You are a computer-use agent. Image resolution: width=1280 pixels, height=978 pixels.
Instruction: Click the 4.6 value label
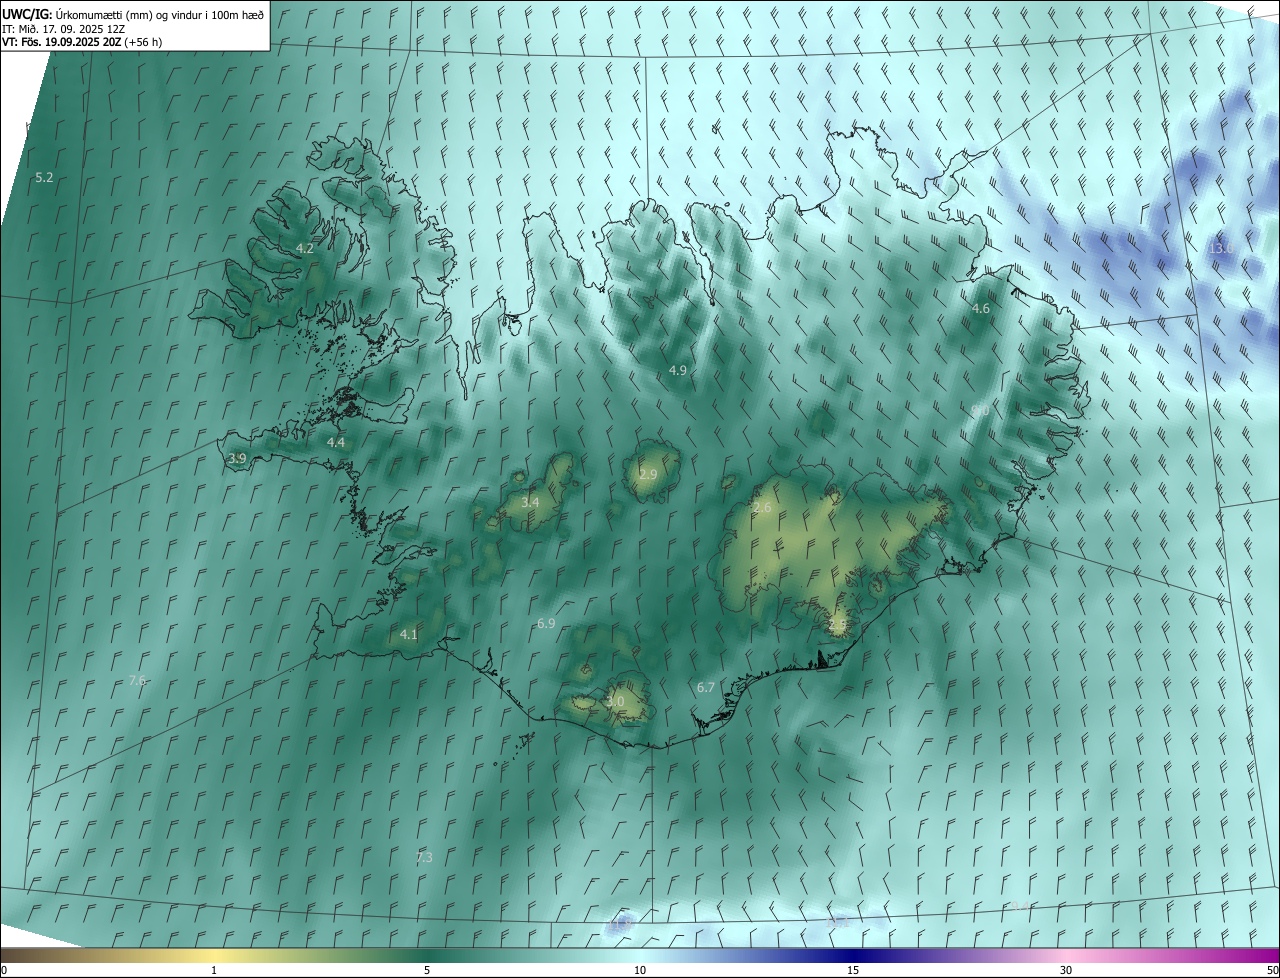[x=981, y=308]
